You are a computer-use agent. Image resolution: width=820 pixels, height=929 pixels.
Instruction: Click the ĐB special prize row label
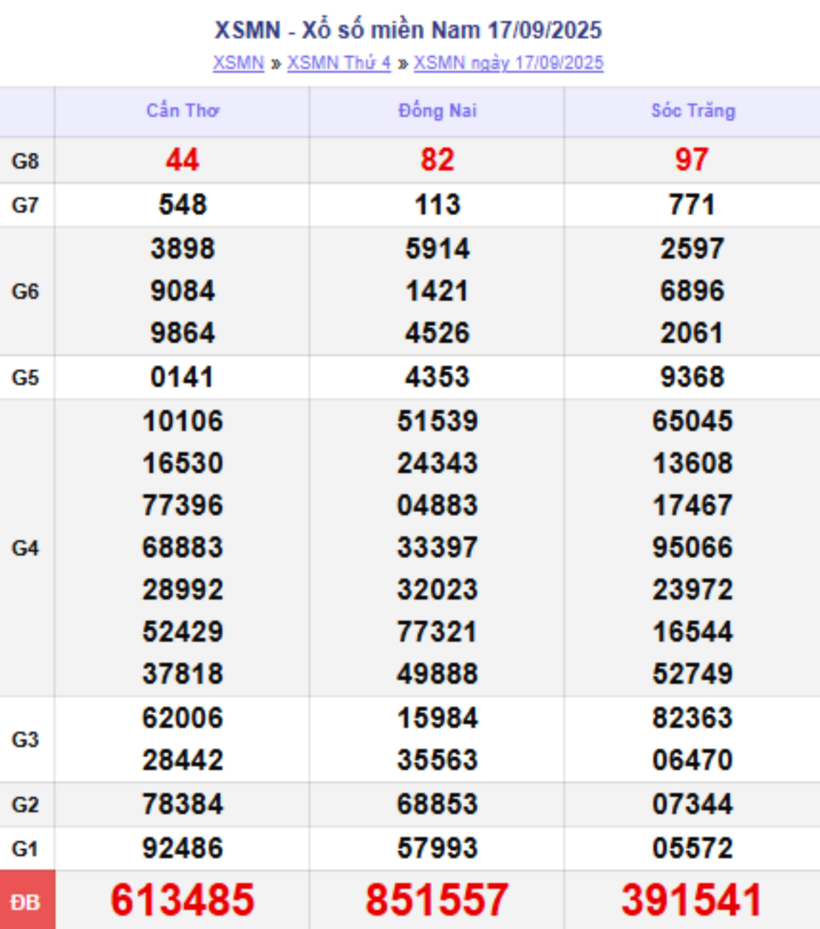(x=26, y=901)
